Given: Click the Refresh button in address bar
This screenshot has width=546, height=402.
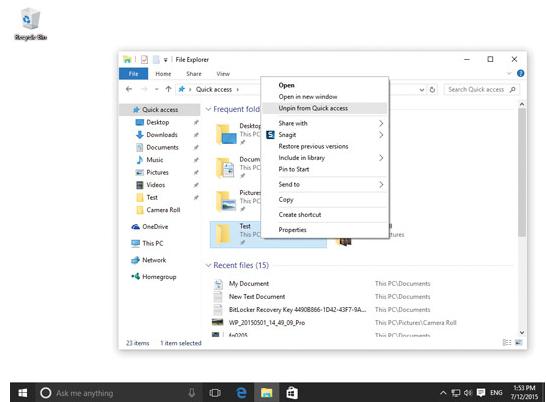Looking at the screenshot, I should click(432, 90).
